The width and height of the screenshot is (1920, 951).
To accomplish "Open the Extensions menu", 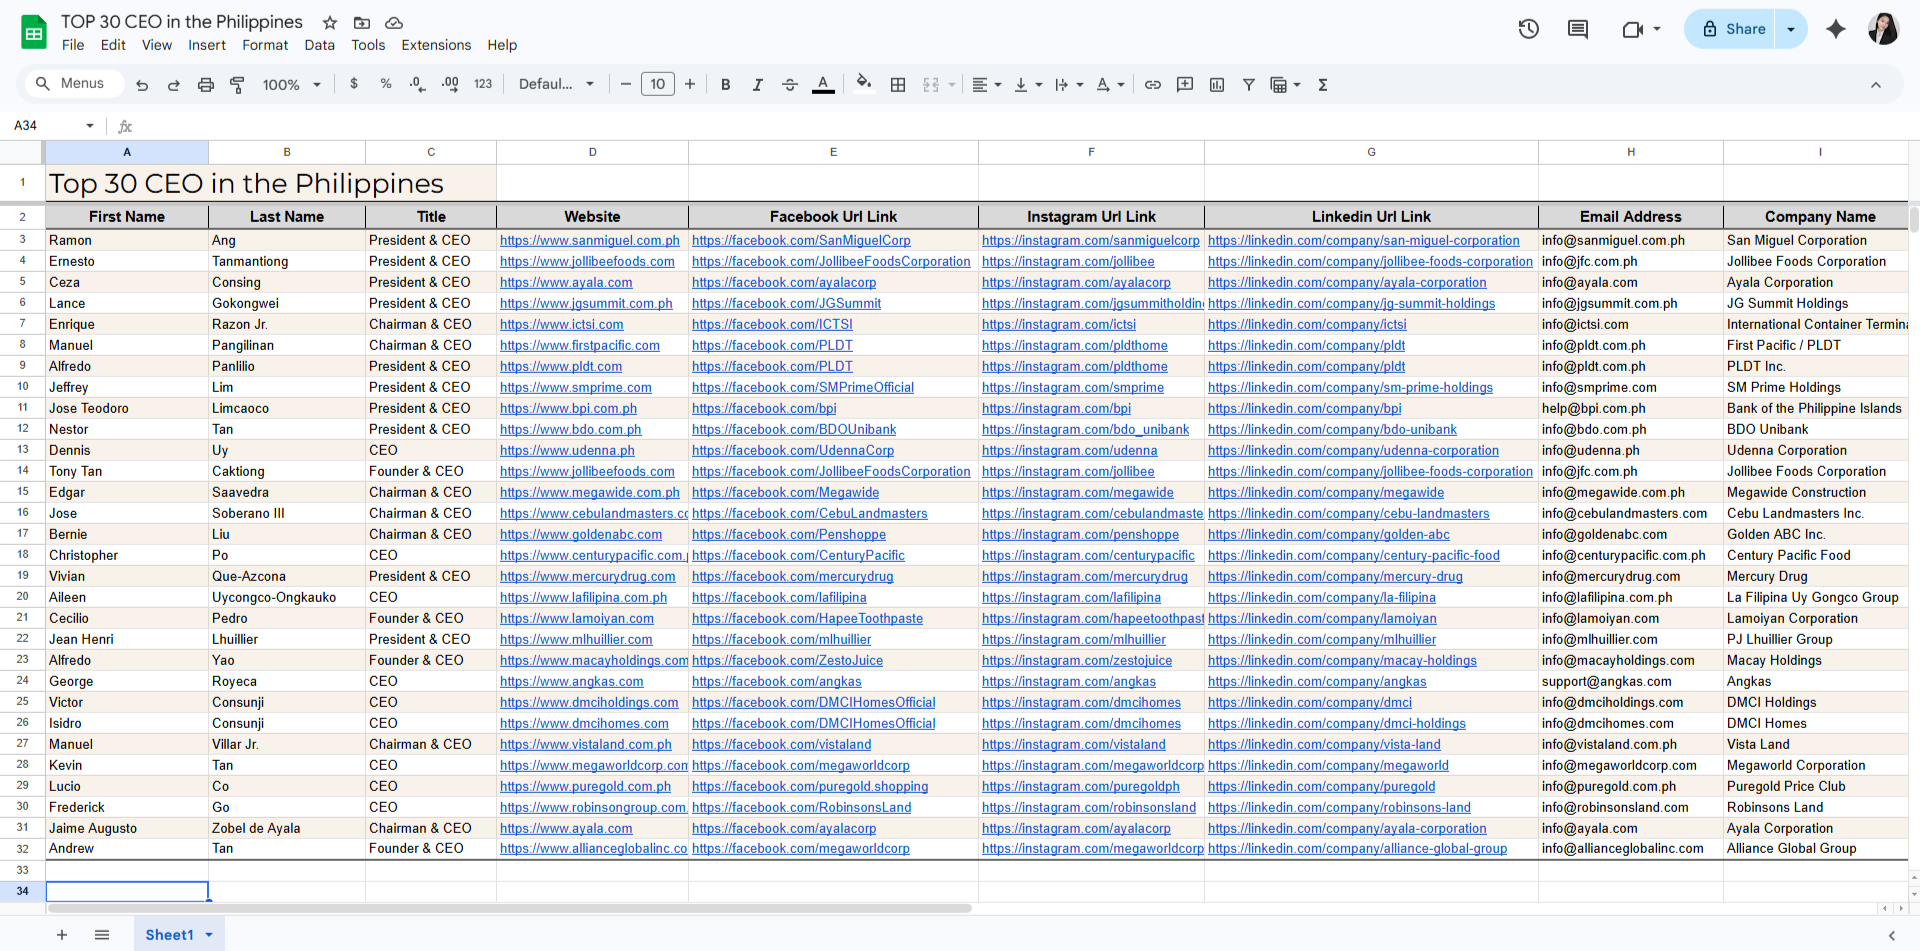I will click(436, 45).
